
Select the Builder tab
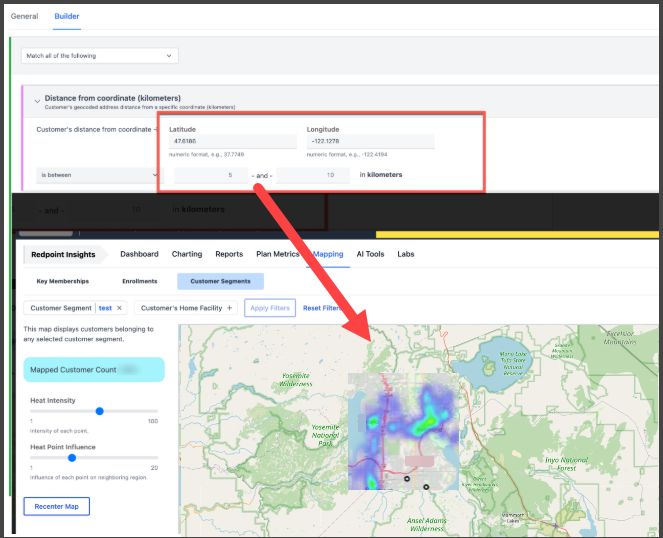[67, 17]
